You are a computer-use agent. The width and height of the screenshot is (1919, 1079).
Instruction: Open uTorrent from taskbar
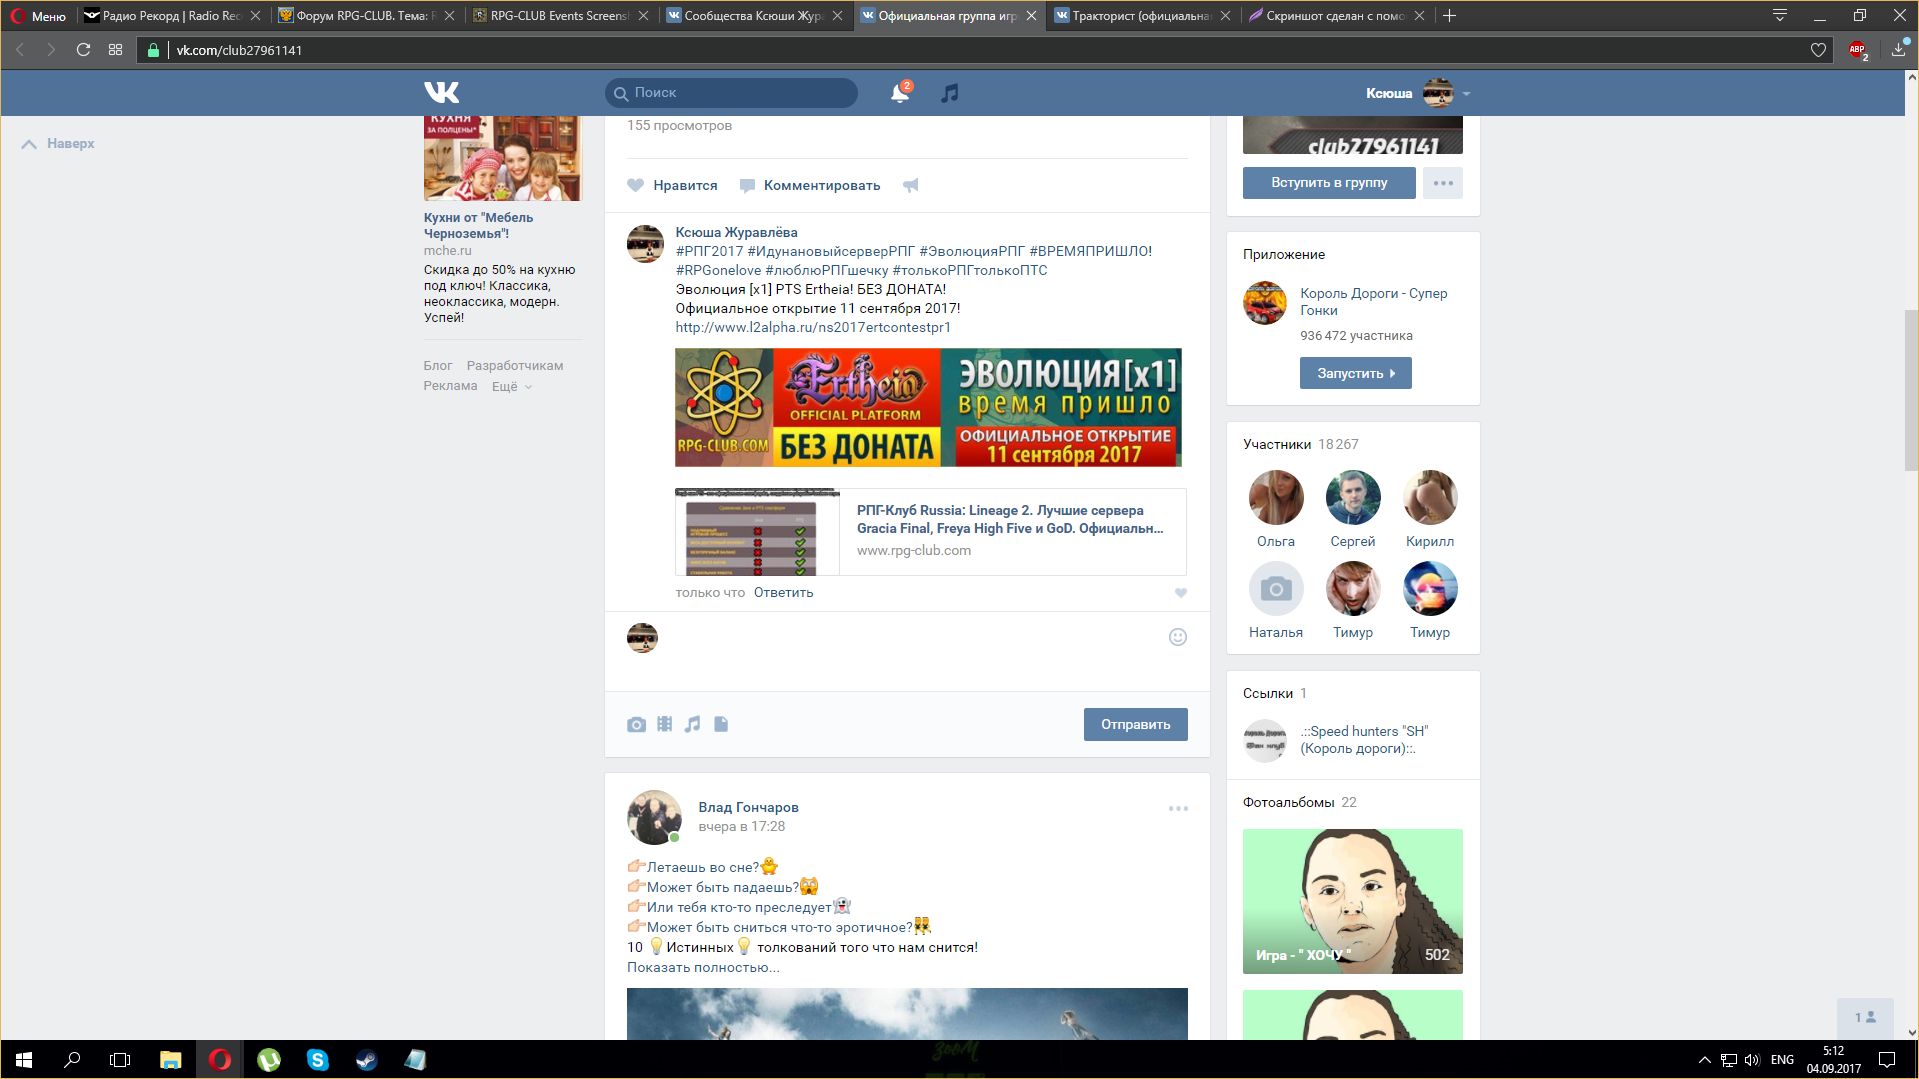tap(268, 1060)
